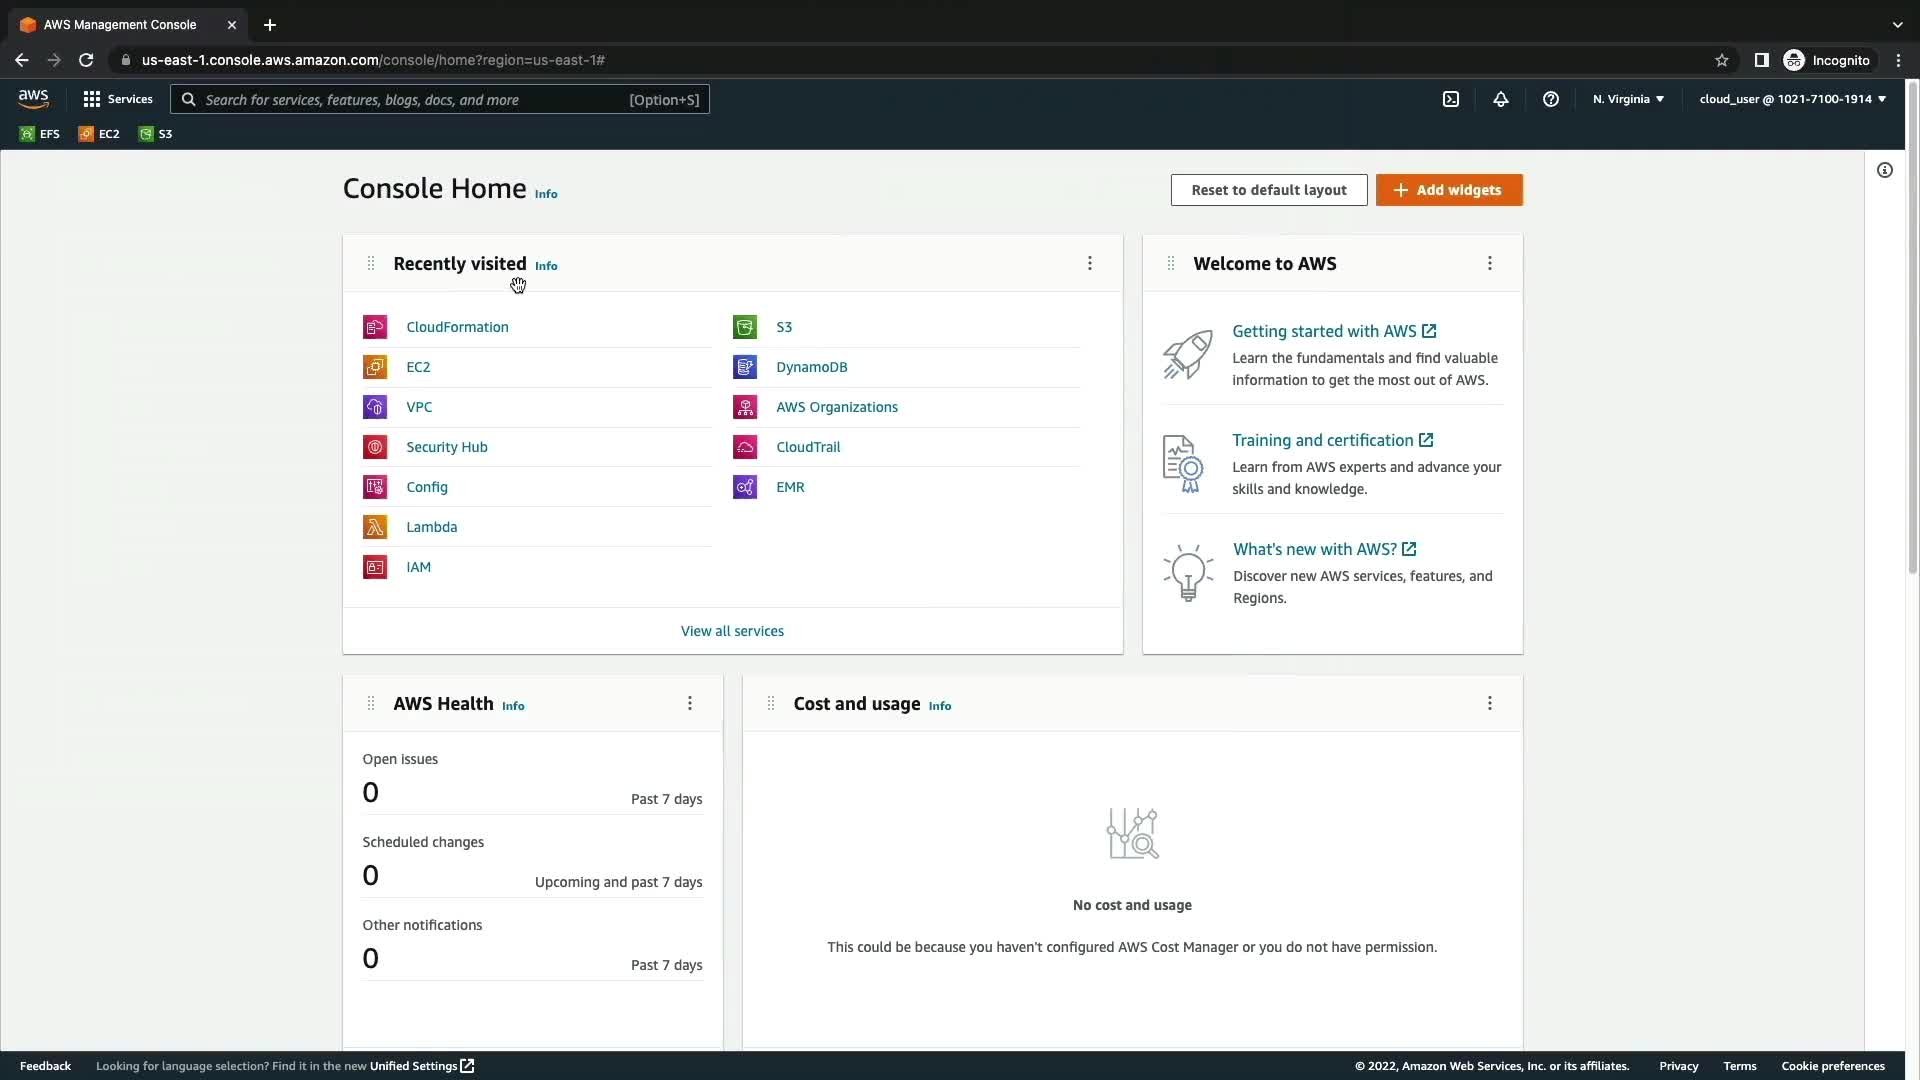The width and height of the screenshot is (1920, 1080).
Task: Open the CloudShell terminal icon
Action: pyautogui.click(x=1450, y=99)
